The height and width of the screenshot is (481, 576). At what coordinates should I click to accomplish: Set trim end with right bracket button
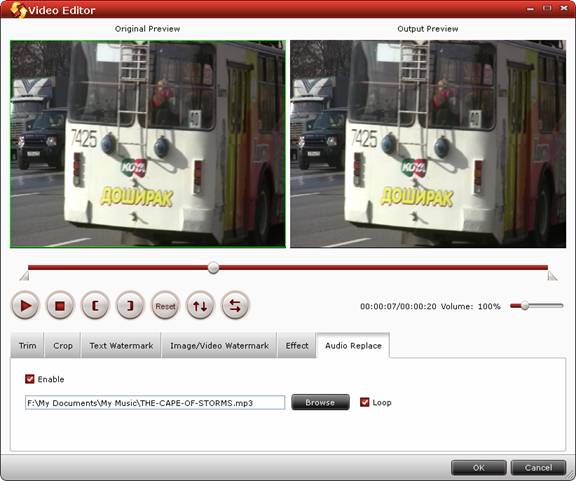point(130,305)
